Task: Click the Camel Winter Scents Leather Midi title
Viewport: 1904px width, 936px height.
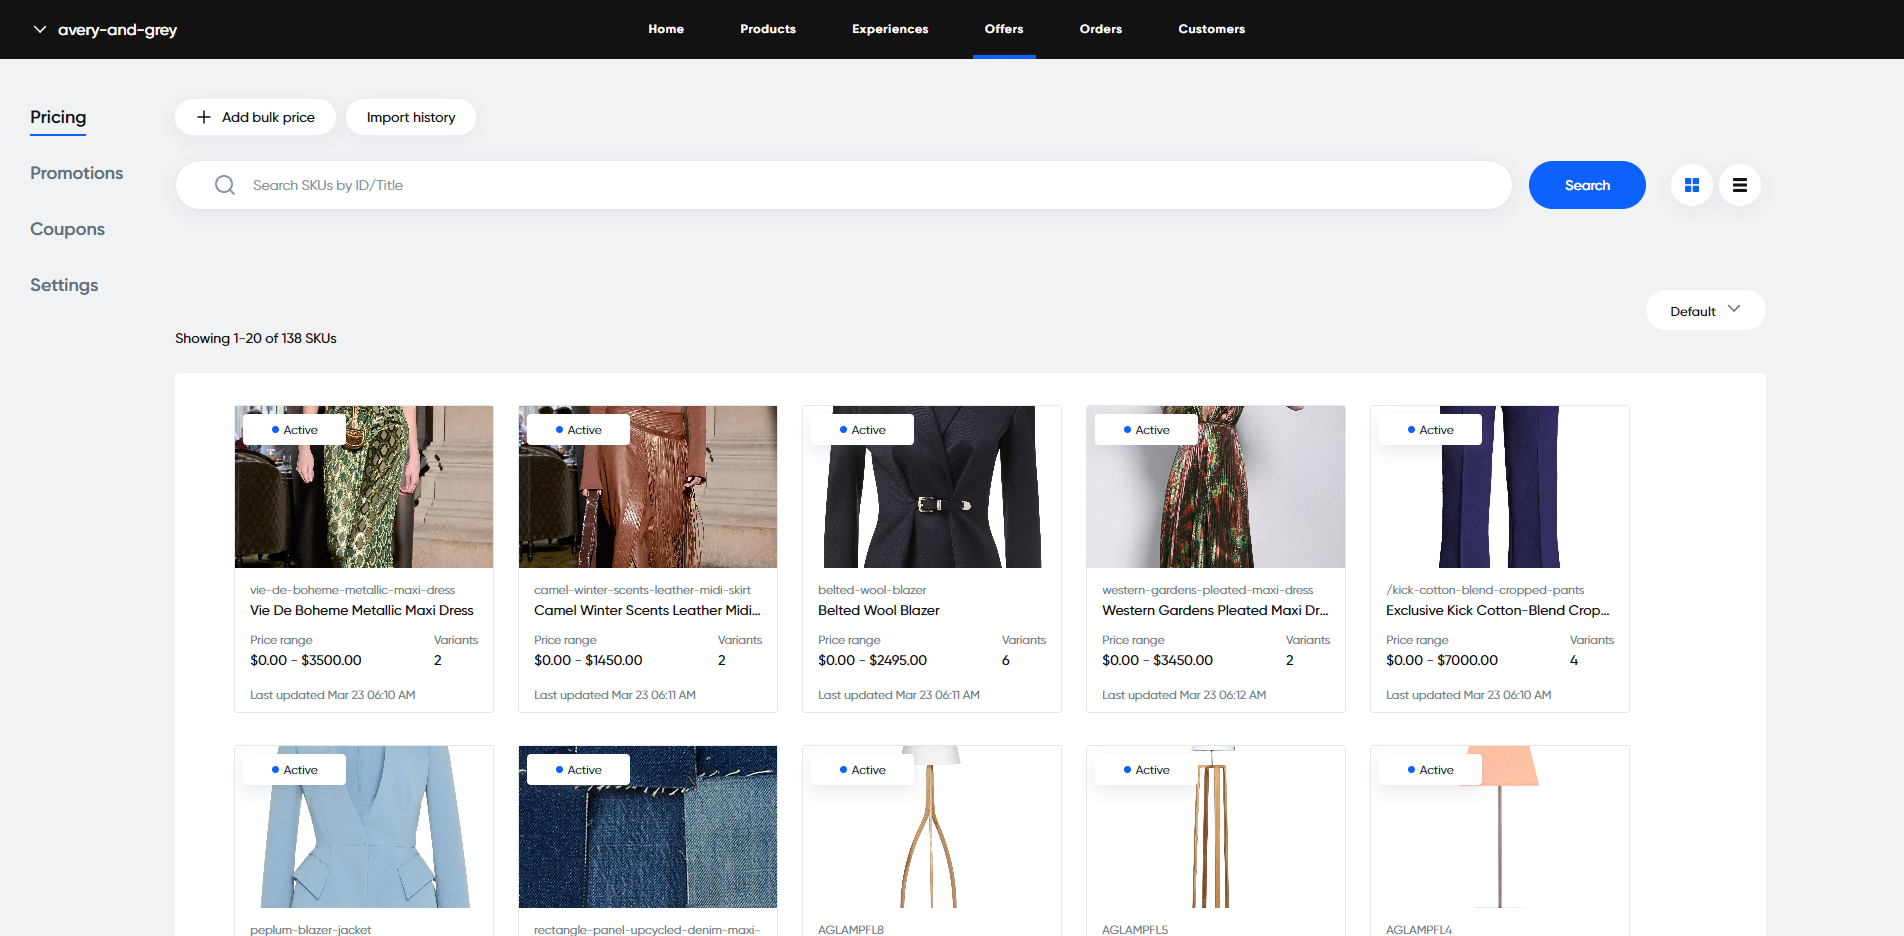Action: pyautogui.click(x=647, y=610)
